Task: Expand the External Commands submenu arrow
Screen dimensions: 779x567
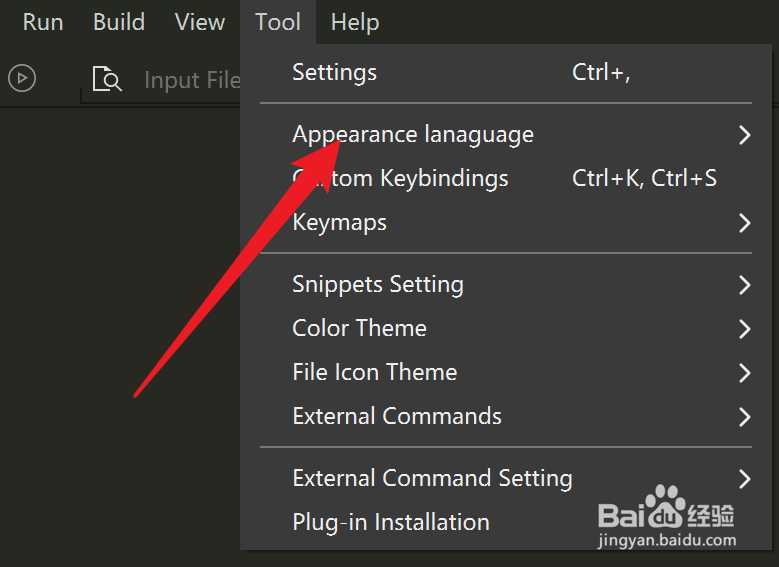Action: [x=743, y=416]
